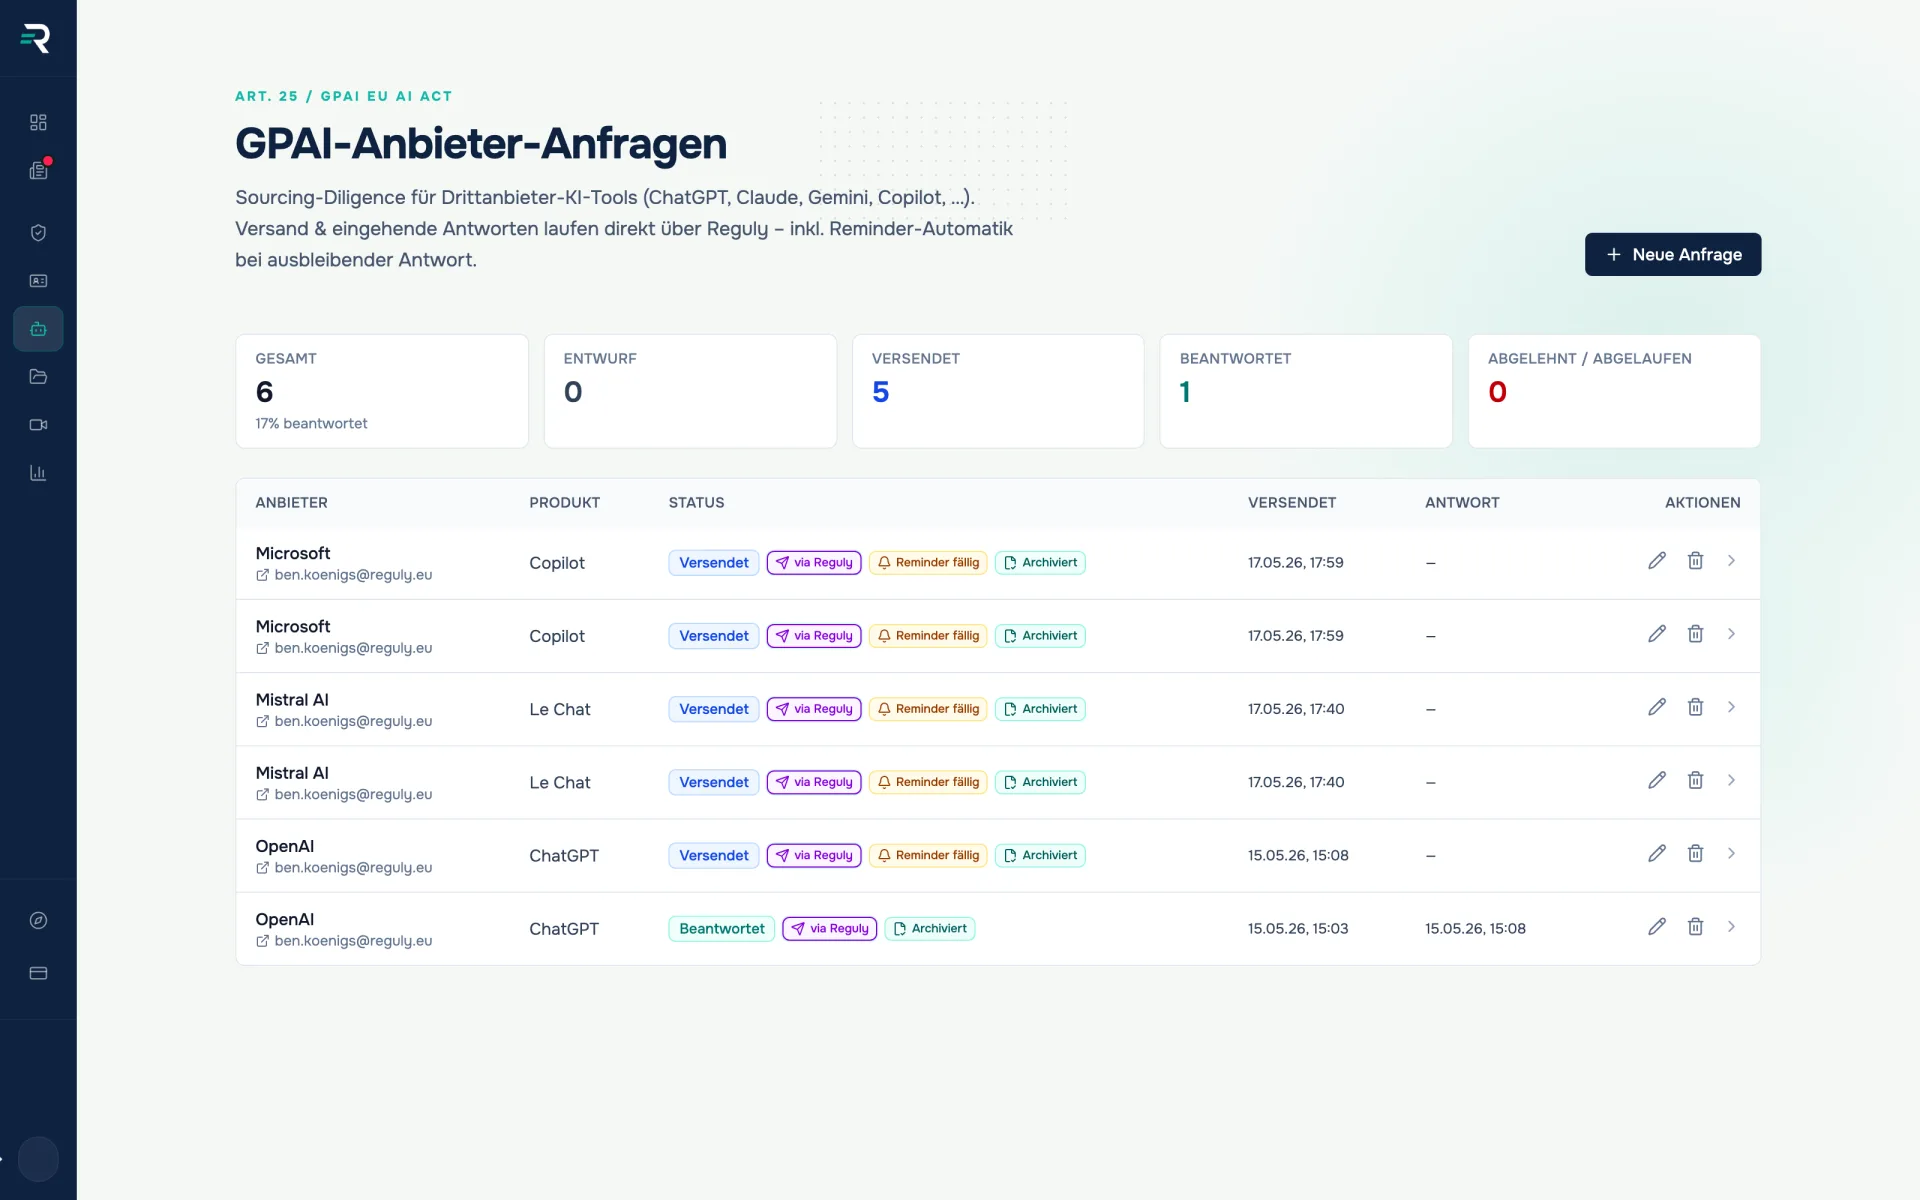Viewport: 1920px width, 1200px height.
Task: Delete the answered OpenAI ChatGPT request
Action: pos(1695,927)
